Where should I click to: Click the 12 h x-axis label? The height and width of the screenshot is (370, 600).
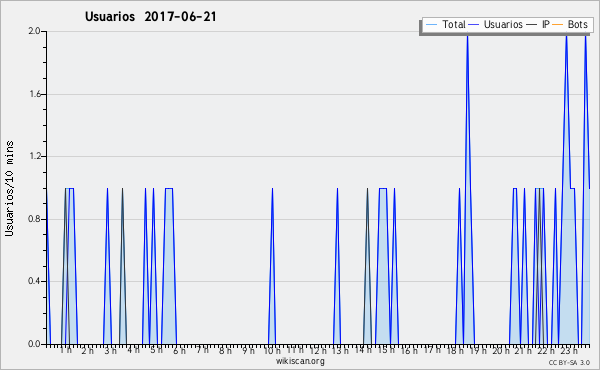[x=318, y=350]
